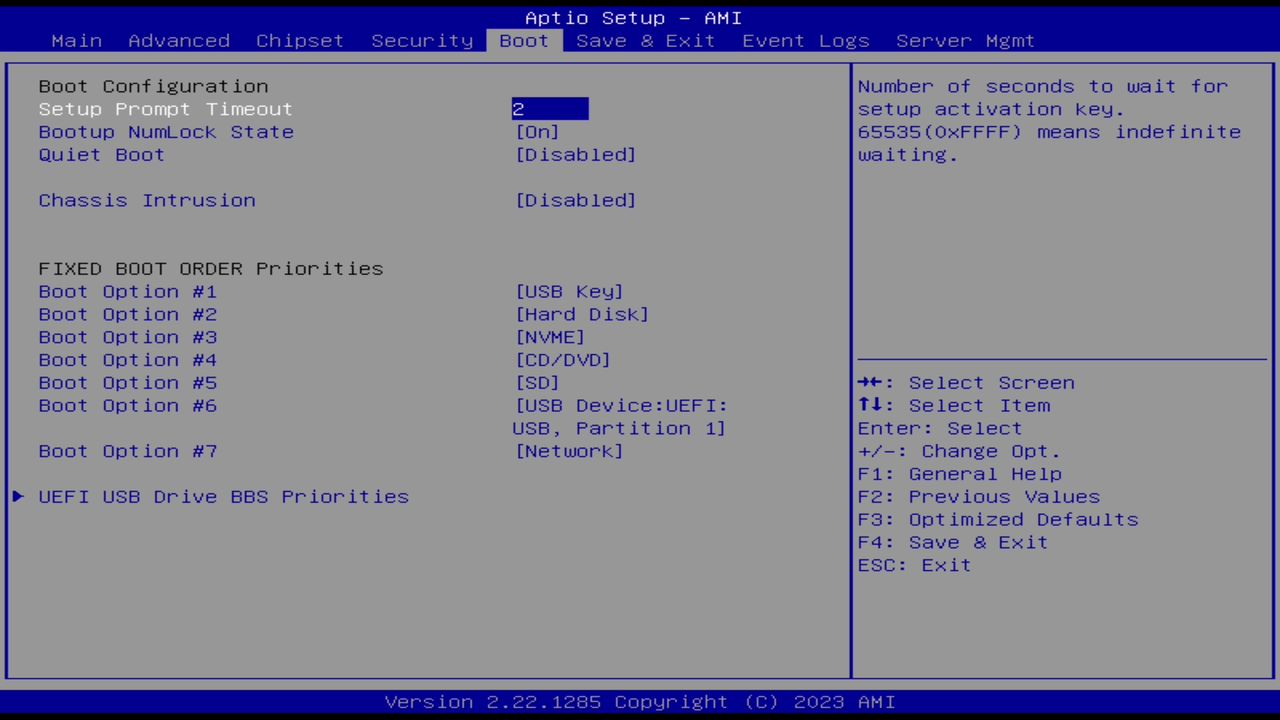
Task: Open Boot Option #7 [Network] dropdown
Action: click(x=569, y=451)
